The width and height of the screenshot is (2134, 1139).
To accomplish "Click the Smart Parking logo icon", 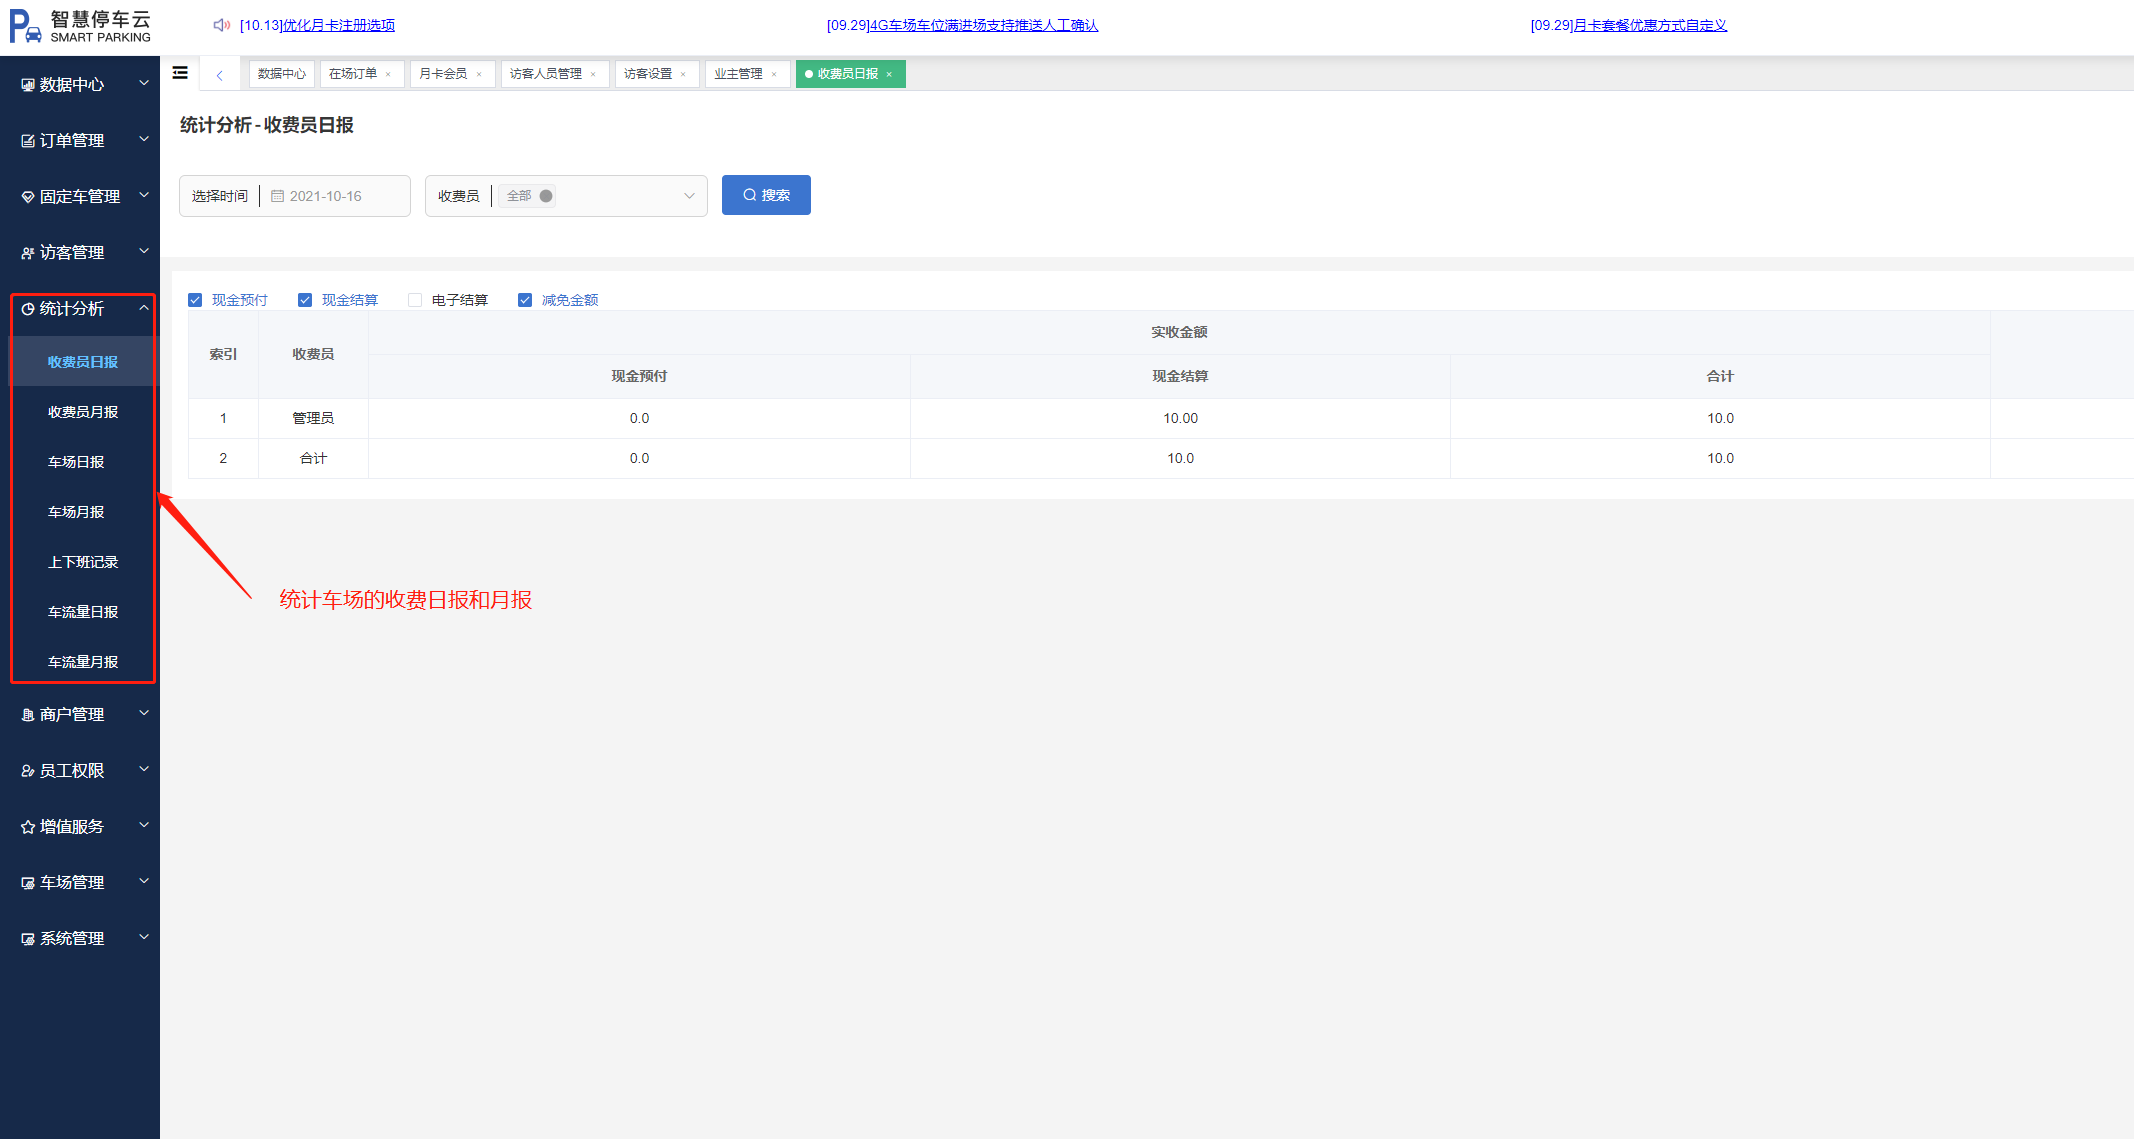I will pos(25,26).
